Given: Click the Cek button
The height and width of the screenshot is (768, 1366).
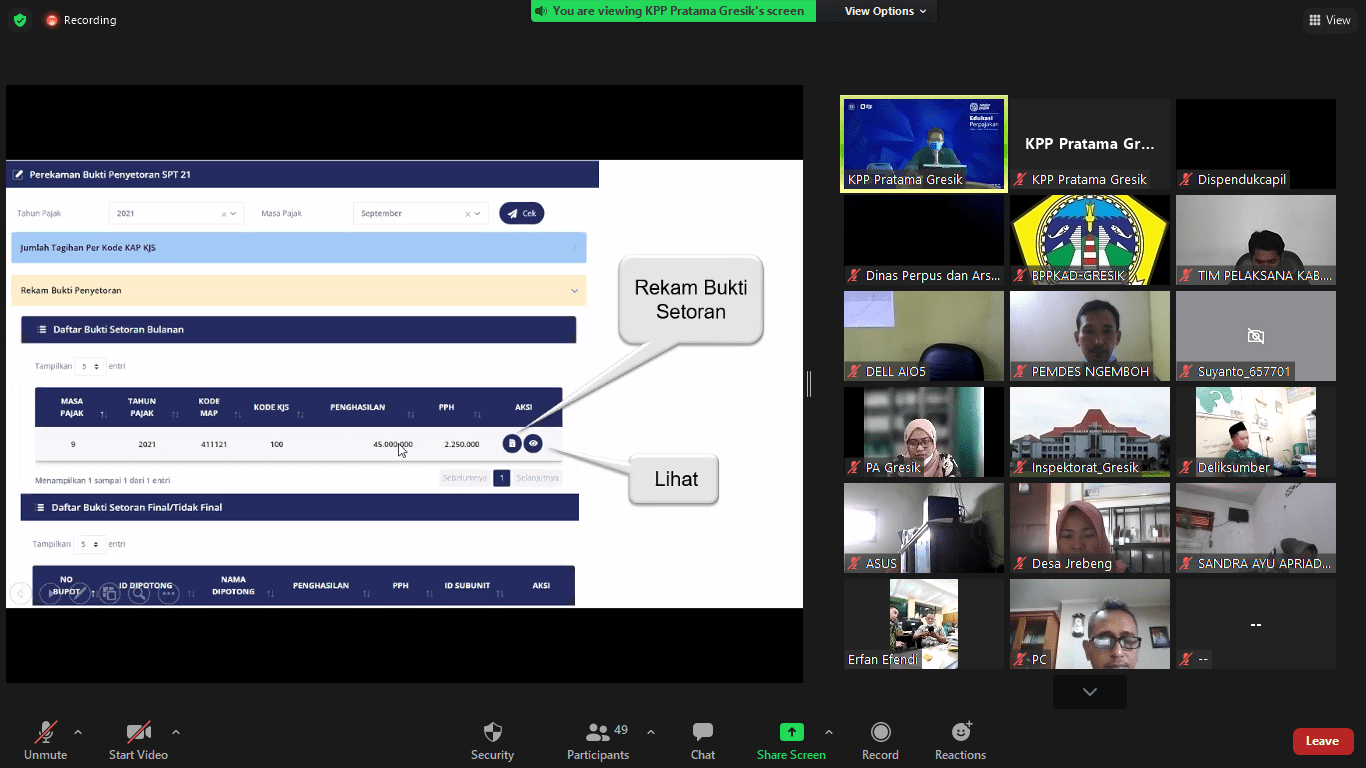Looking at the screenshot, I should point(521,213).
